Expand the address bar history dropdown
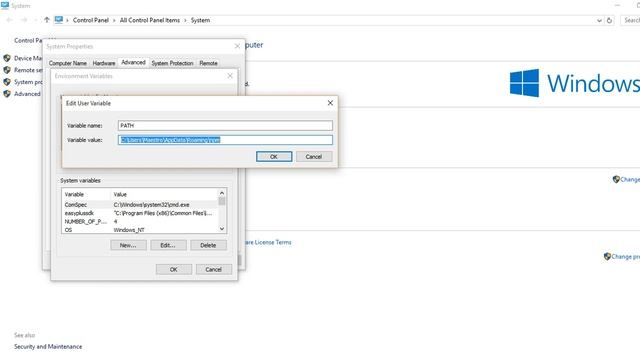This screenshot has height=360, width=640. (x=599, y=20)
